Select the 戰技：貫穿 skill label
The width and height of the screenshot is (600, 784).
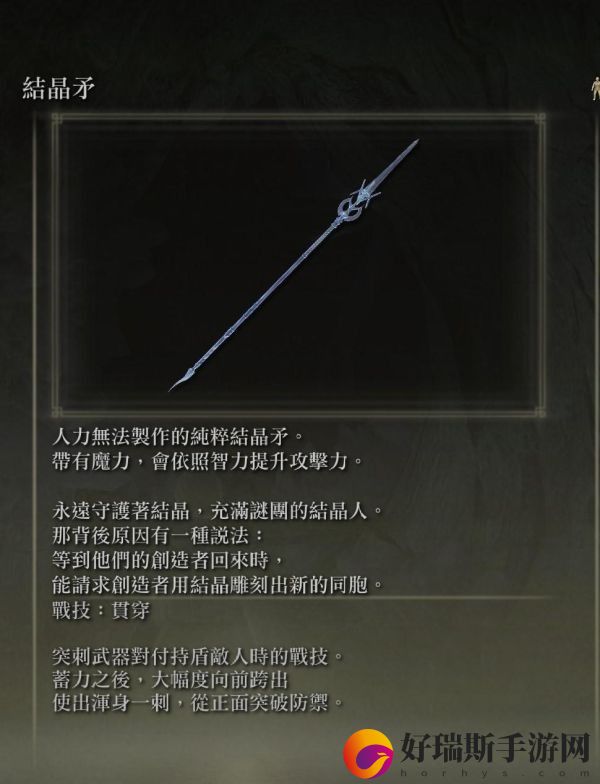tap(101, 610)
